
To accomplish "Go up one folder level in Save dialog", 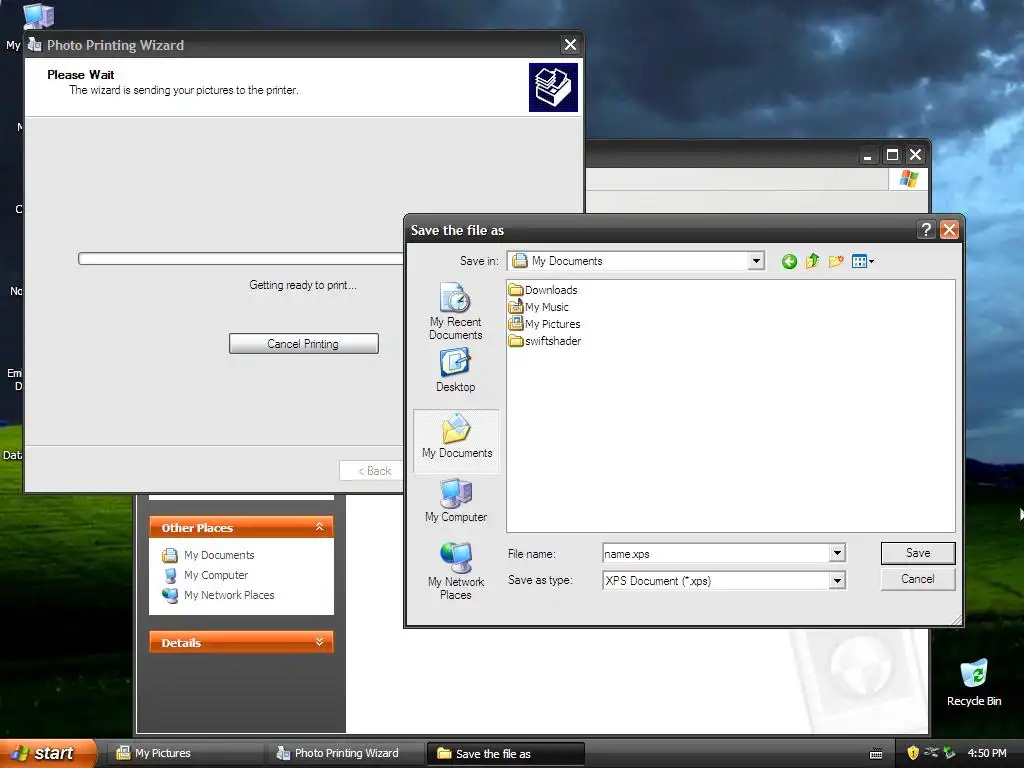I will pyautogui.click(x=812, y=262).
